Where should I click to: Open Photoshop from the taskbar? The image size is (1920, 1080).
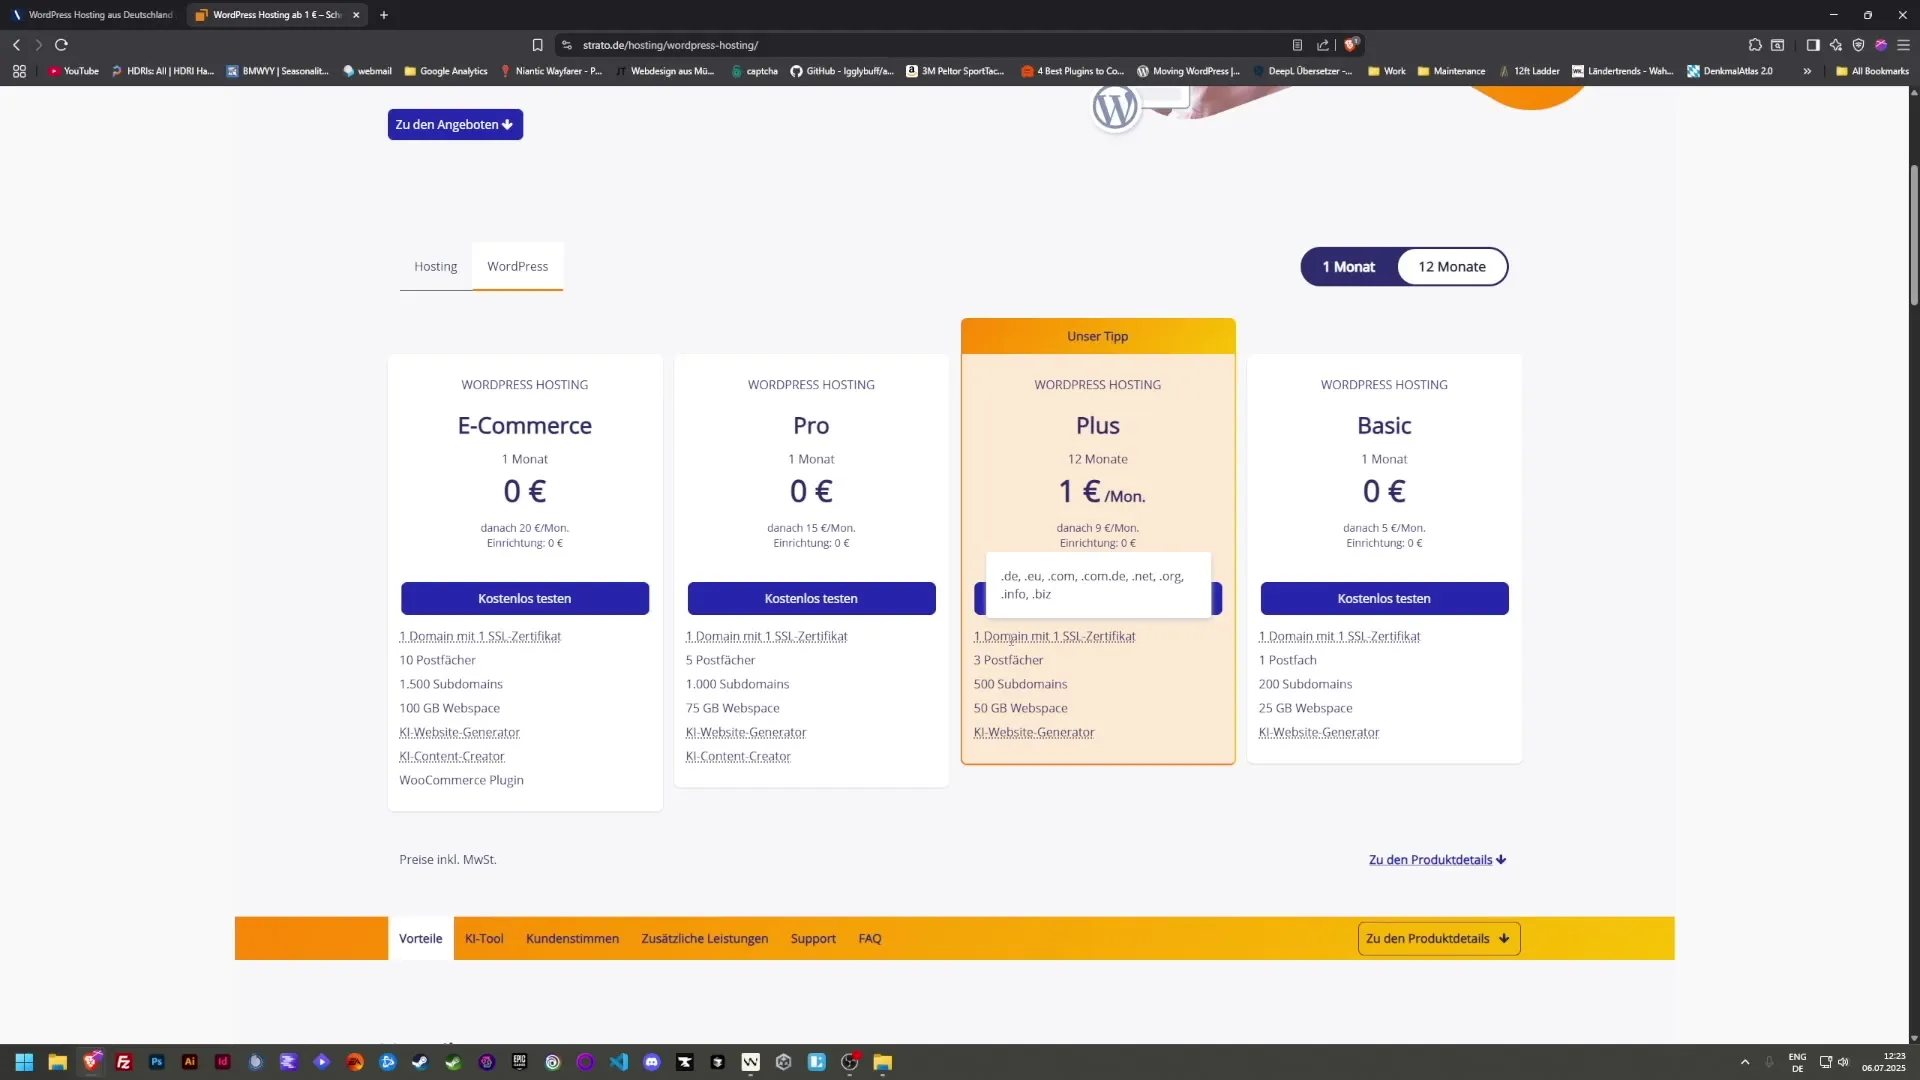pos(156,1062)
